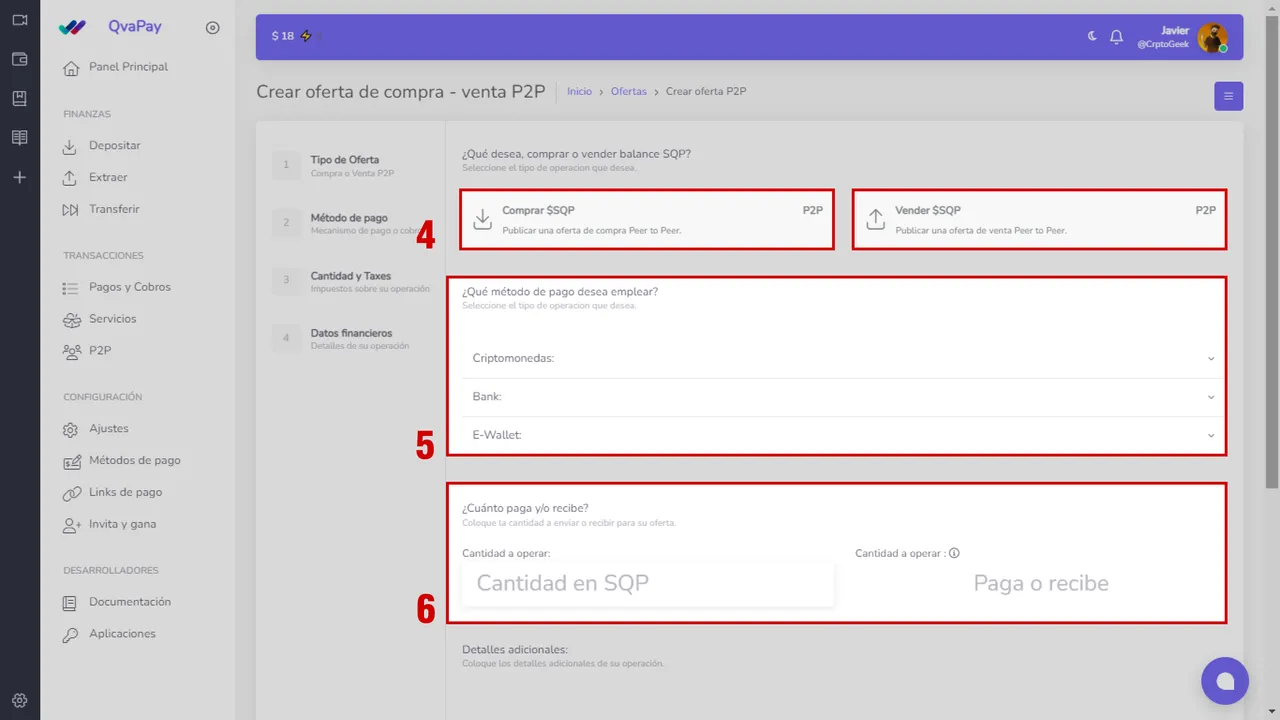Click info icon beside Cantidad a operar
Screen dimensions: 1280x720
(x=954, y=553)
